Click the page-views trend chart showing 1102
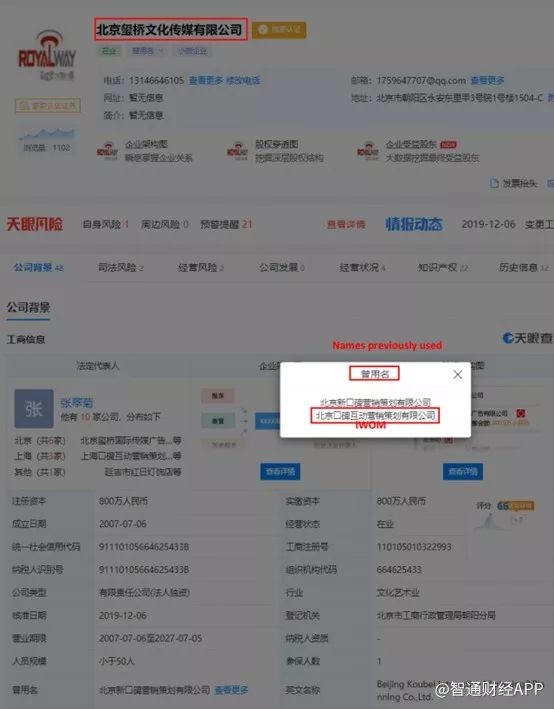The image size is (554, 709). [x=47, y=140]
